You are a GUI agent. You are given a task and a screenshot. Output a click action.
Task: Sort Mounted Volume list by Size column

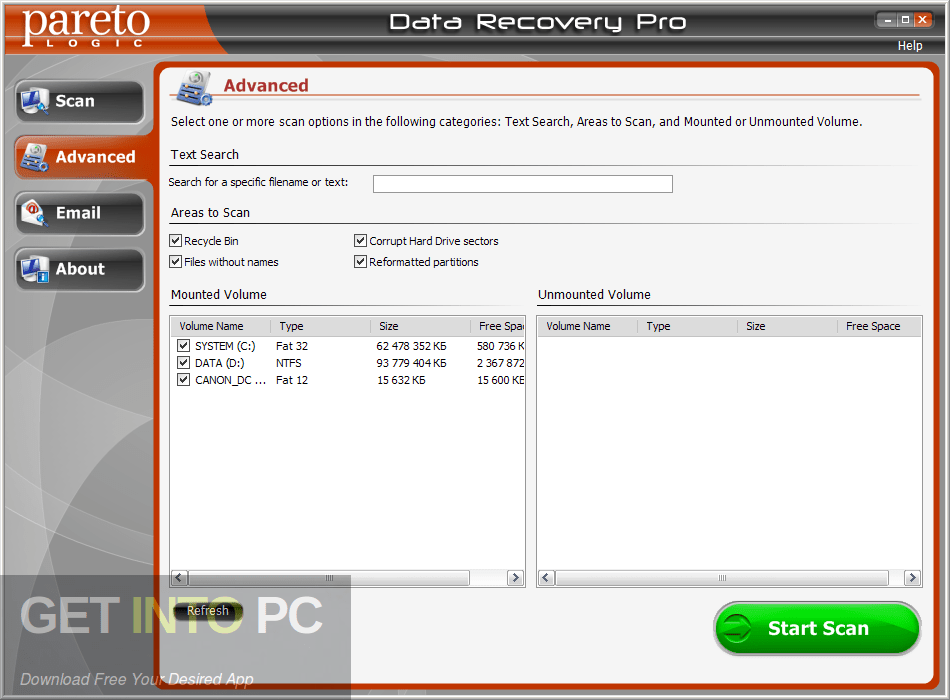point(420,326)
